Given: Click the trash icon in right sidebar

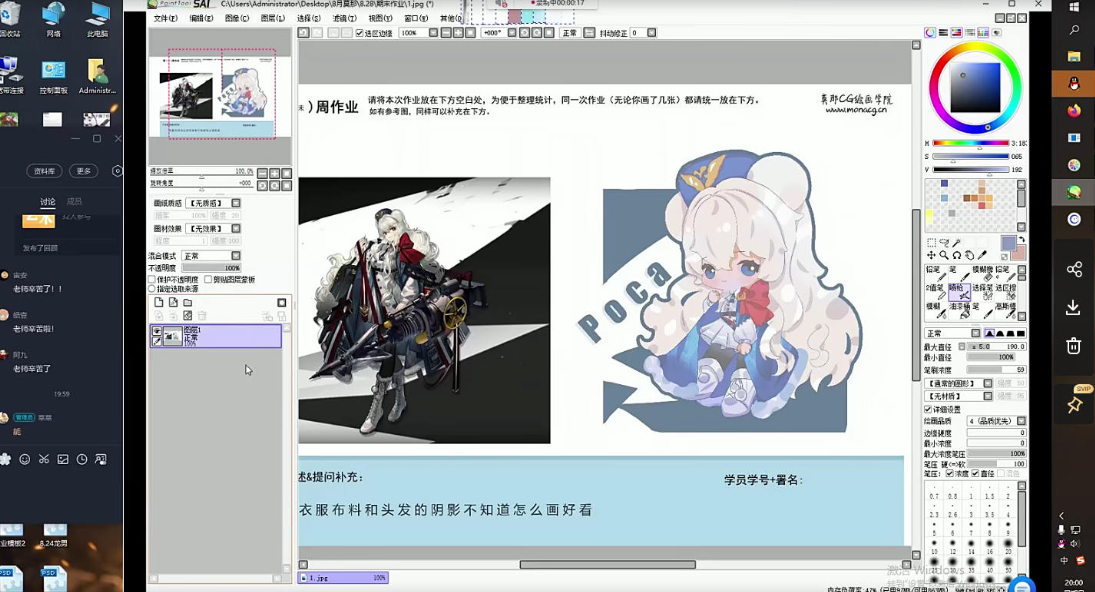Looking at the screenshot, I should tap(1074, 346).
